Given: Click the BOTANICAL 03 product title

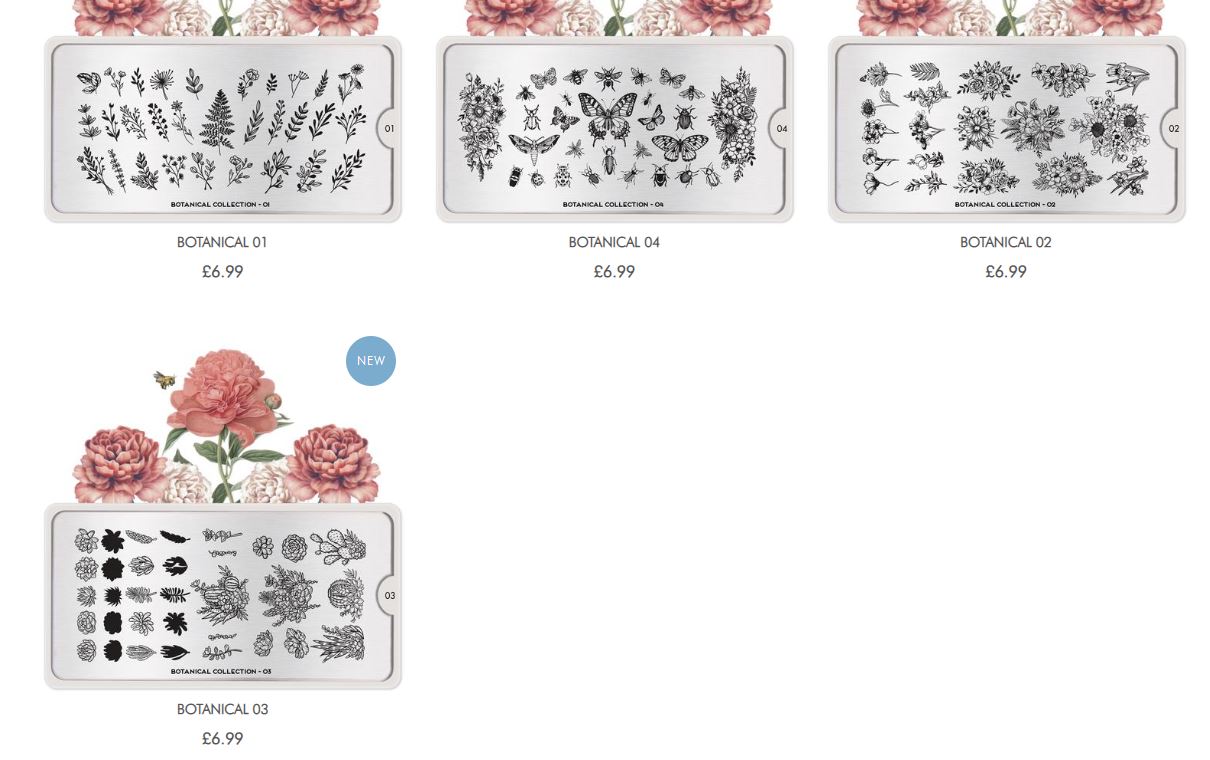Looking at the screenshot, I should (x=222, y=709).
